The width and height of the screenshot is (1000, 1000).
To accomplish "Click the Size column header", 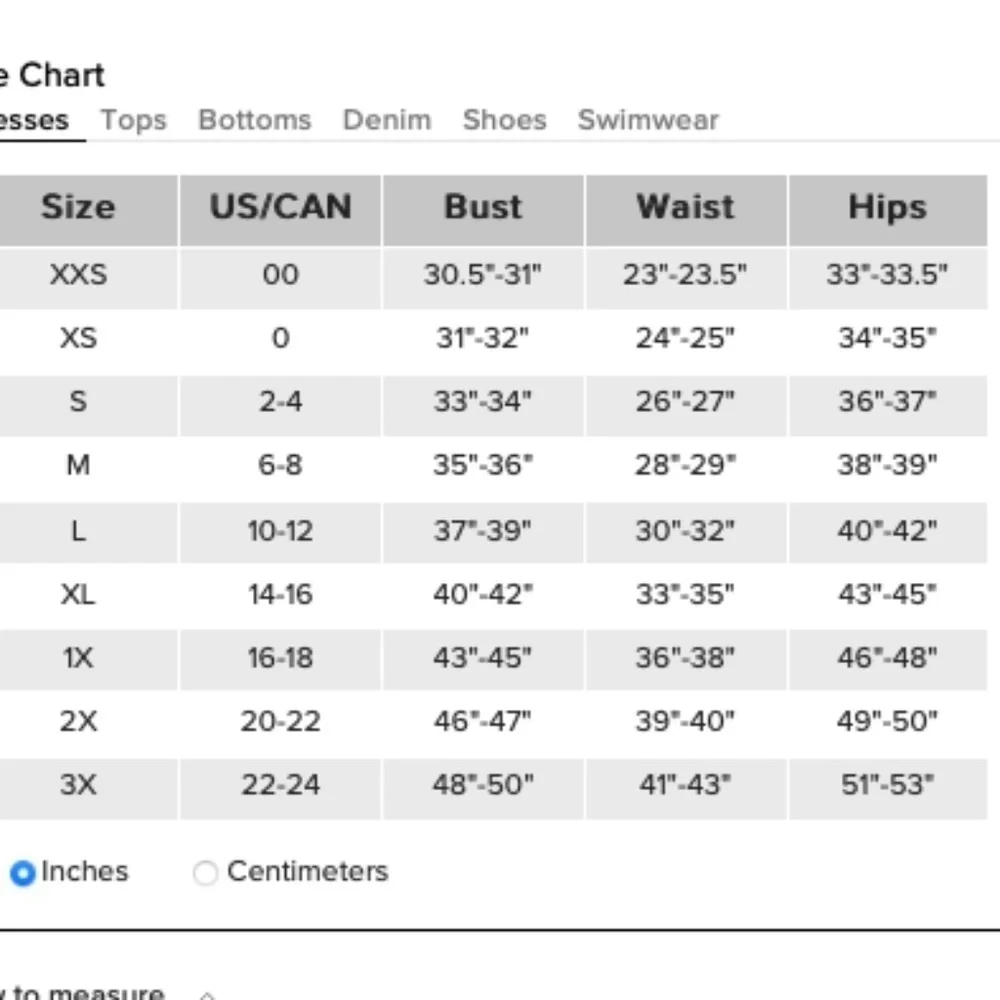I will point(78,207).
